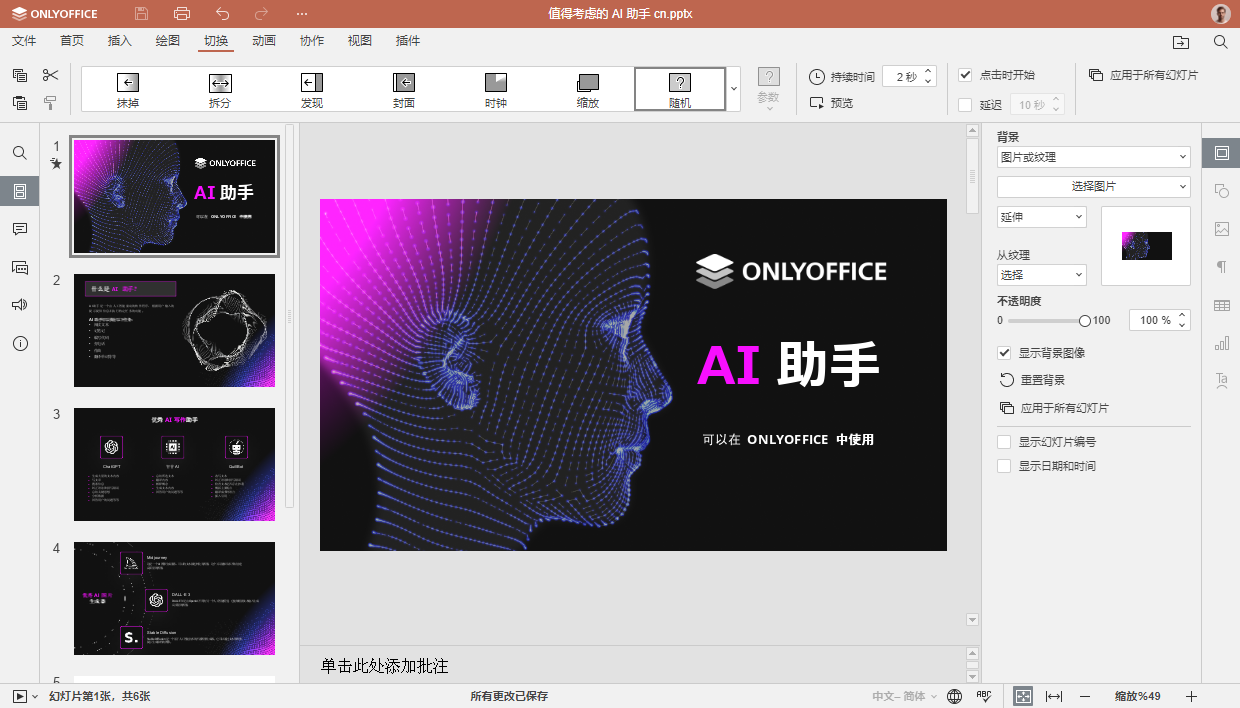Open image settings in right sidebar
Screen dimensions: 1240x708
(1221, 229)
